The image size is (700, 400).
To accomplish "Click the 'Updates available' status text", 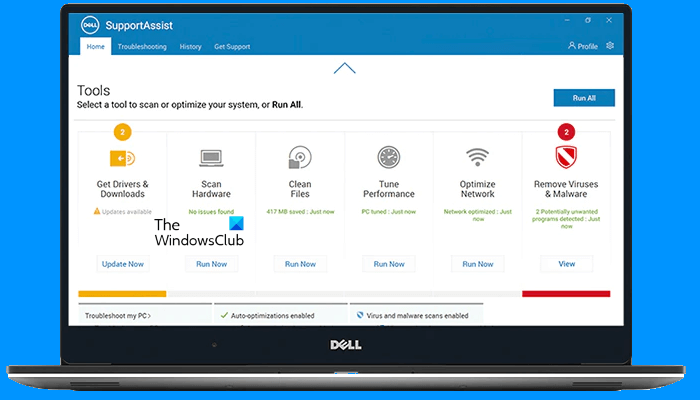I will [127, 212].
